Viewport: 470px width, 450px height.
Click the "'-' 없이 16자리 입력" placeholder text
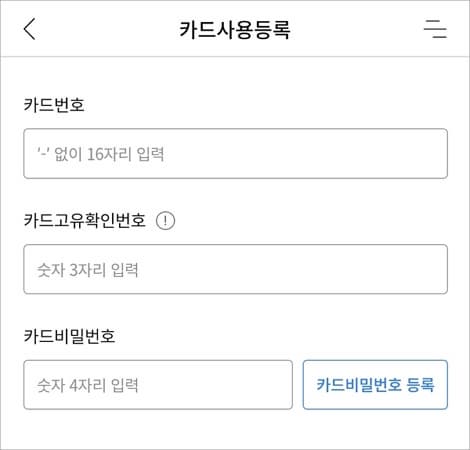101,154
